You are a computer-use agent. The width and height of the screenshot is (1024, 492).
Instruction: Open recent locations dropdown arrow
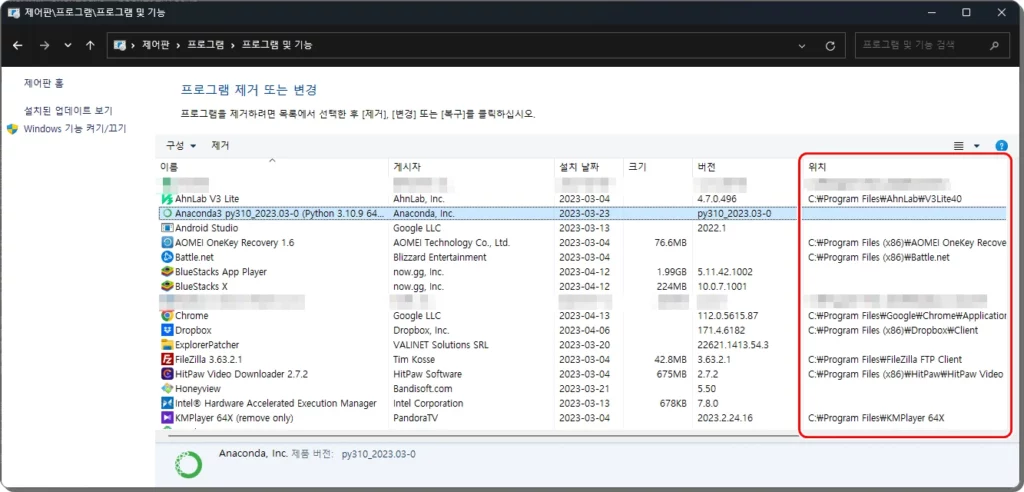pos(67,46)
